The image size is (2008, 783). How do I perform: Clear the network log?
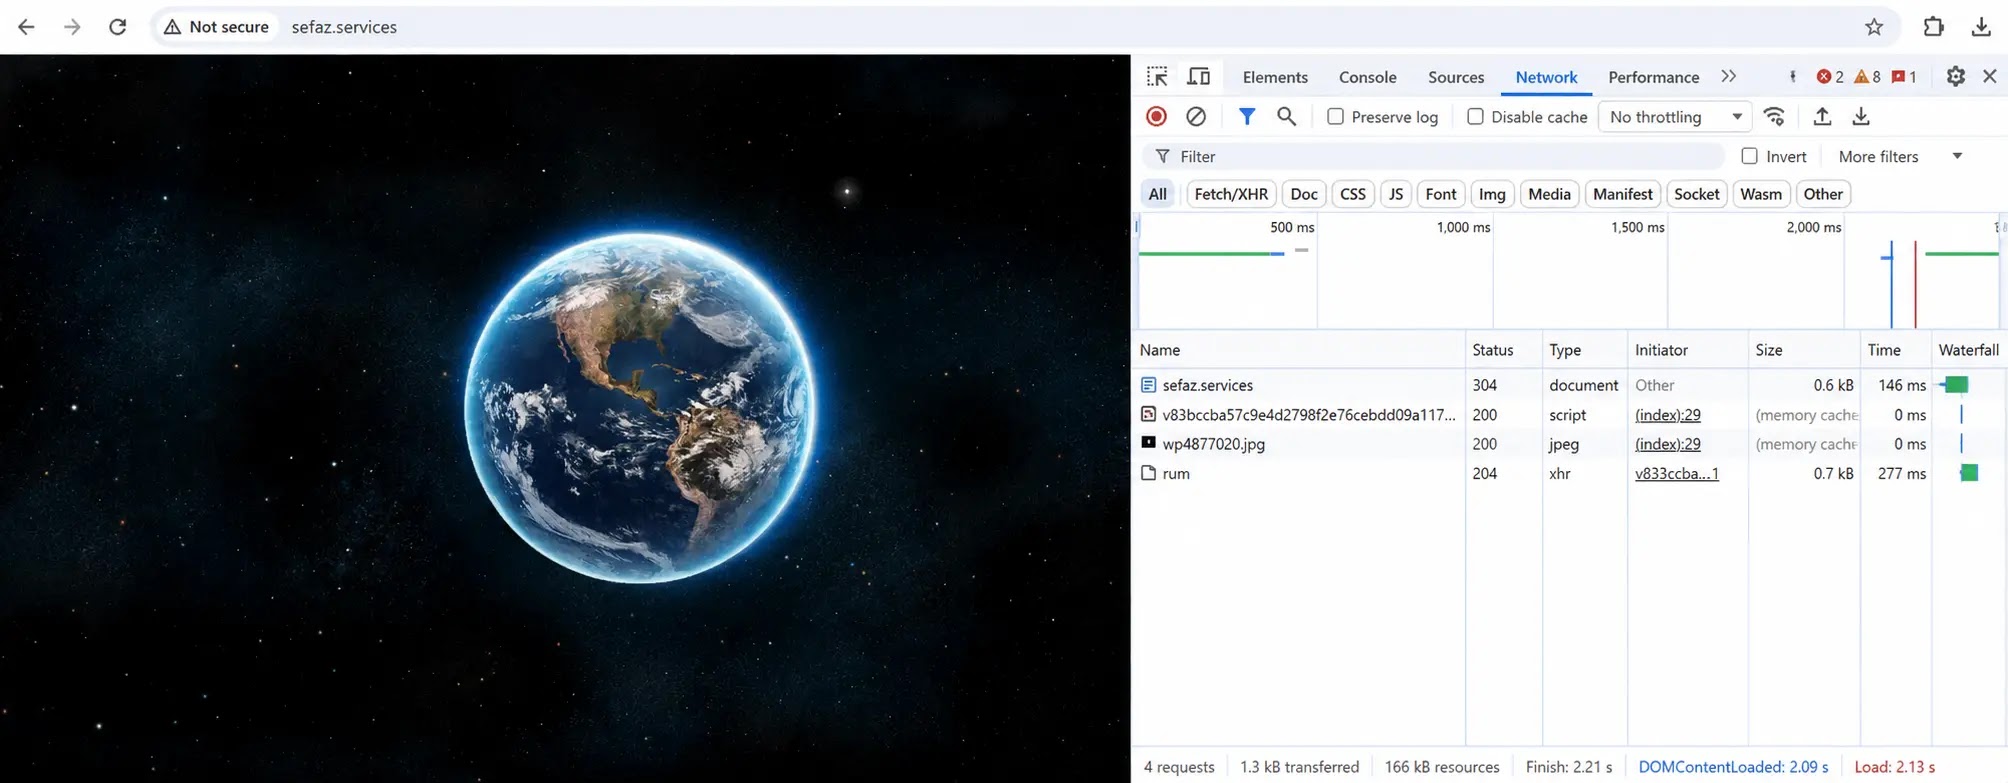[1196, 117]
